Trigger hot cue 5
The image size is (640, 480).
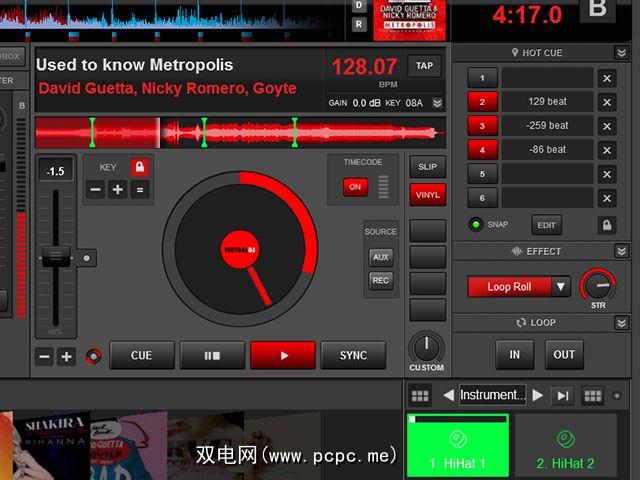pyautogui.click(x=482, y=174)
